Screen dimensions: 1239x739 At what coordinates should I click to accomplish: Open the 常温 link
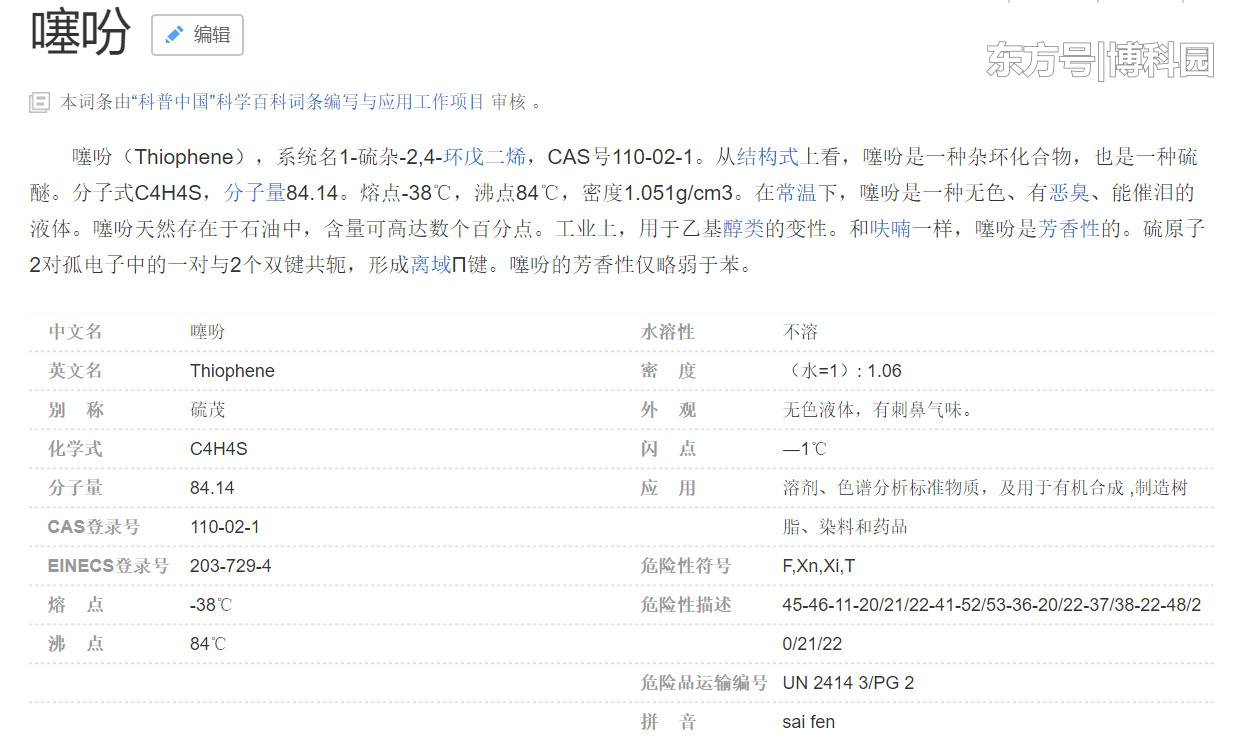tap(798, 193)
